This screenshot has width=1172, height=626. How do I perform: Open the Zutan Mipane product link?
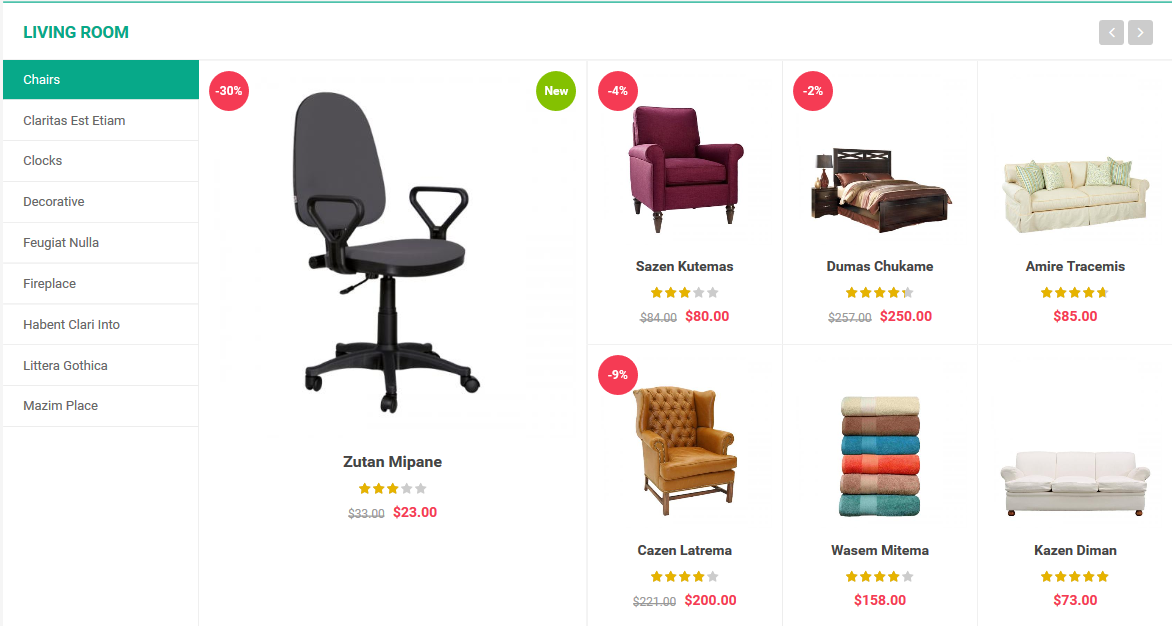pos(392,462)
